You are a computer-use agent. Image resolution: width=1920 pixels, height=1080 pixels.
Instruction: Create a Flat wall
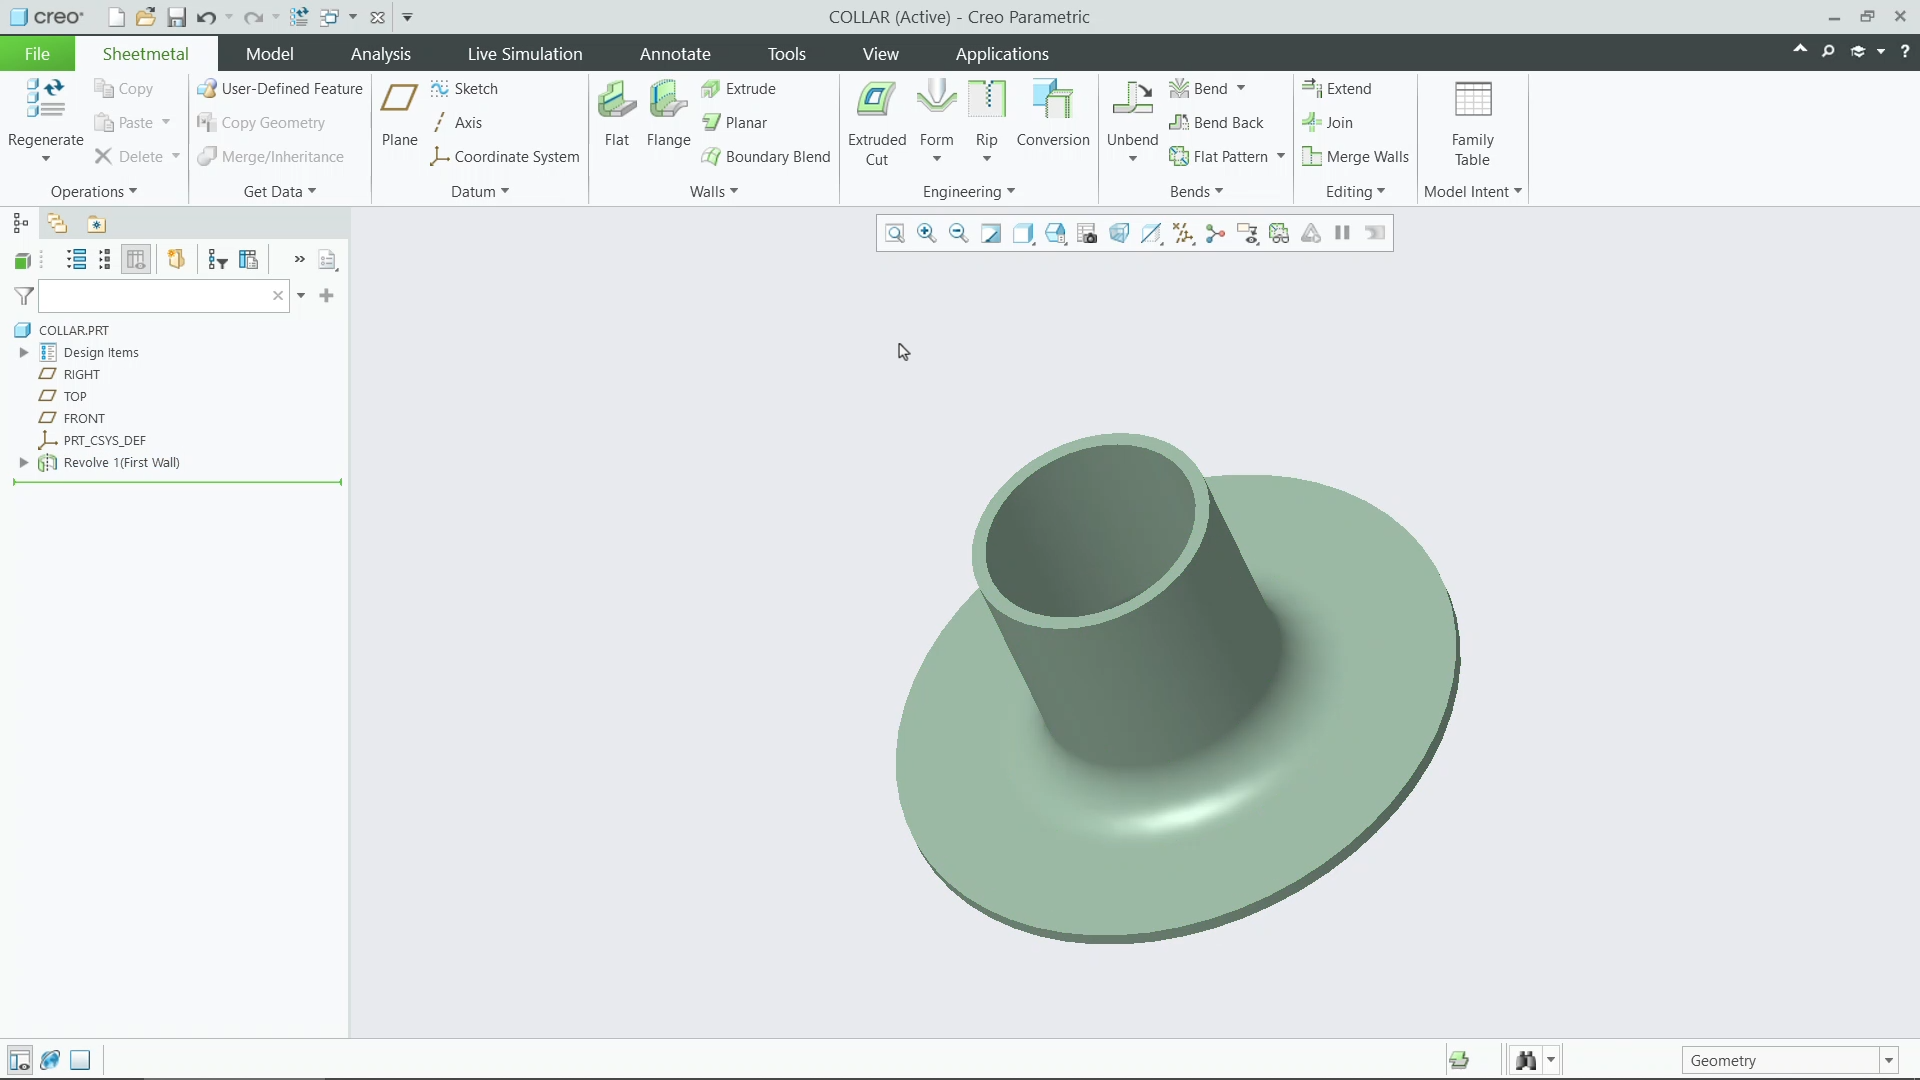coord(617,113)
